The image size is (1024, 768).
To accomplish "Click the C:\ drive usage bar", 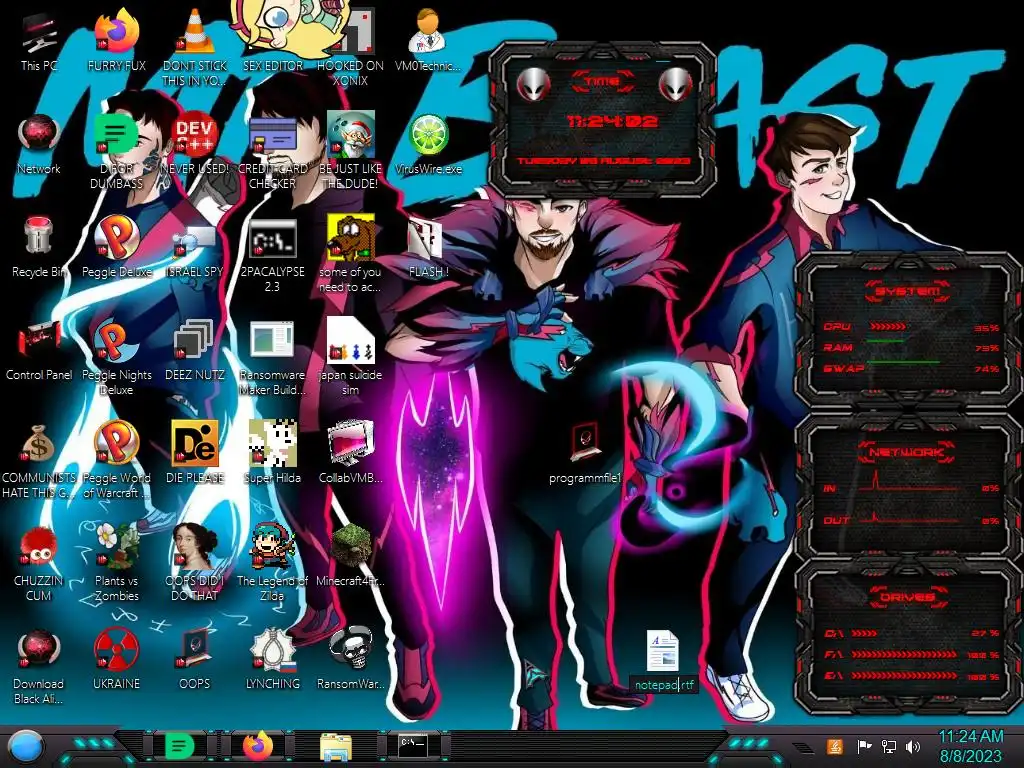I will point(865,633).
